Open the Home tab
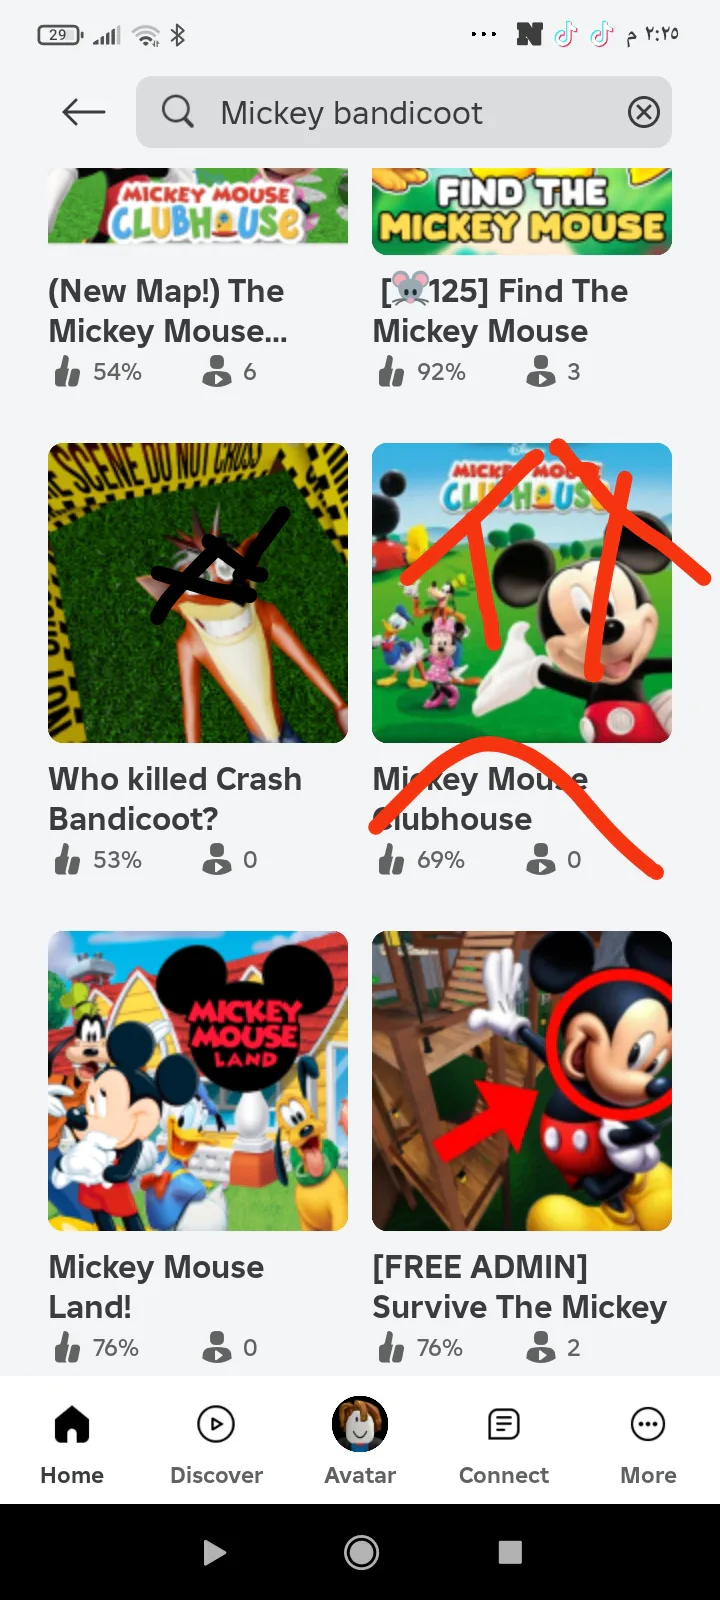 (72, 1441)
